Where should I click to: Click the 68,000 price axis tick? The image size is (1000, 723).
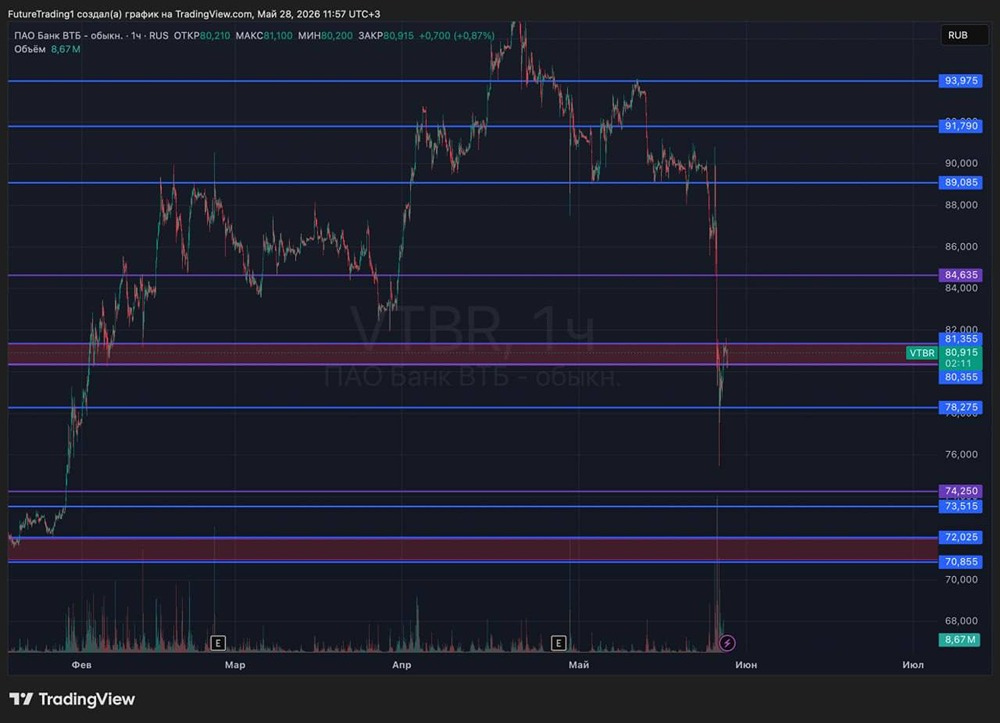961,620
